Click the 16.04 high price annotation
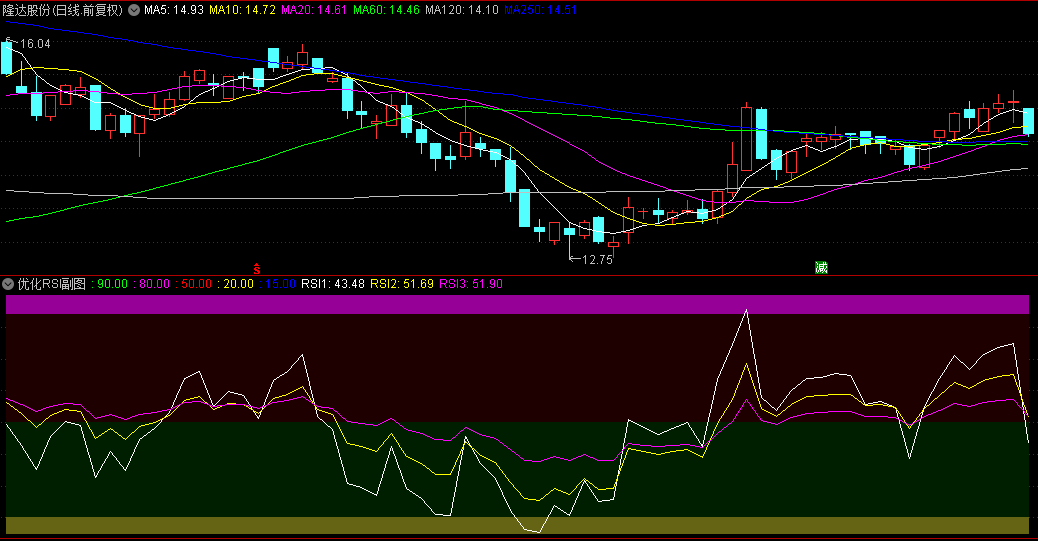This screenshot has width=1038, height=541. click(x=35, y=44)
